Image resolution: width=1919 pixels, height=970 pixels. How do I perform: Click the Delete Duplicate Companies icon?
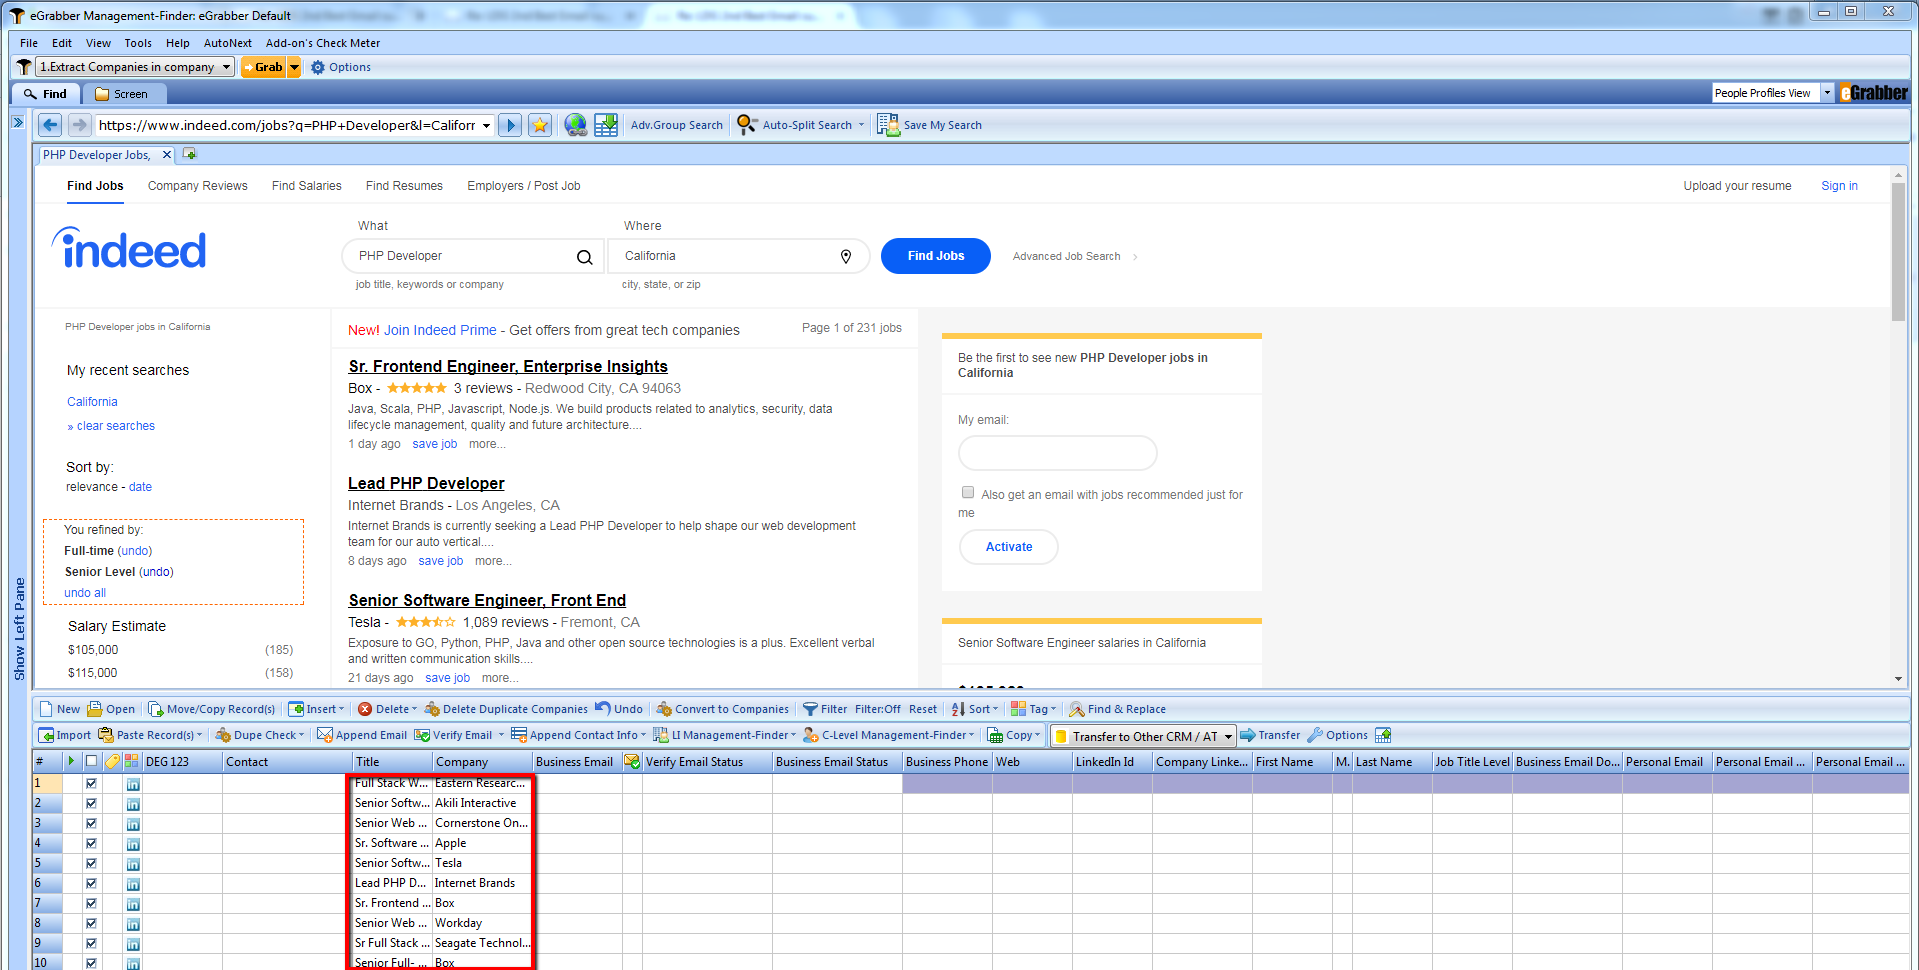tap(432, 709)
